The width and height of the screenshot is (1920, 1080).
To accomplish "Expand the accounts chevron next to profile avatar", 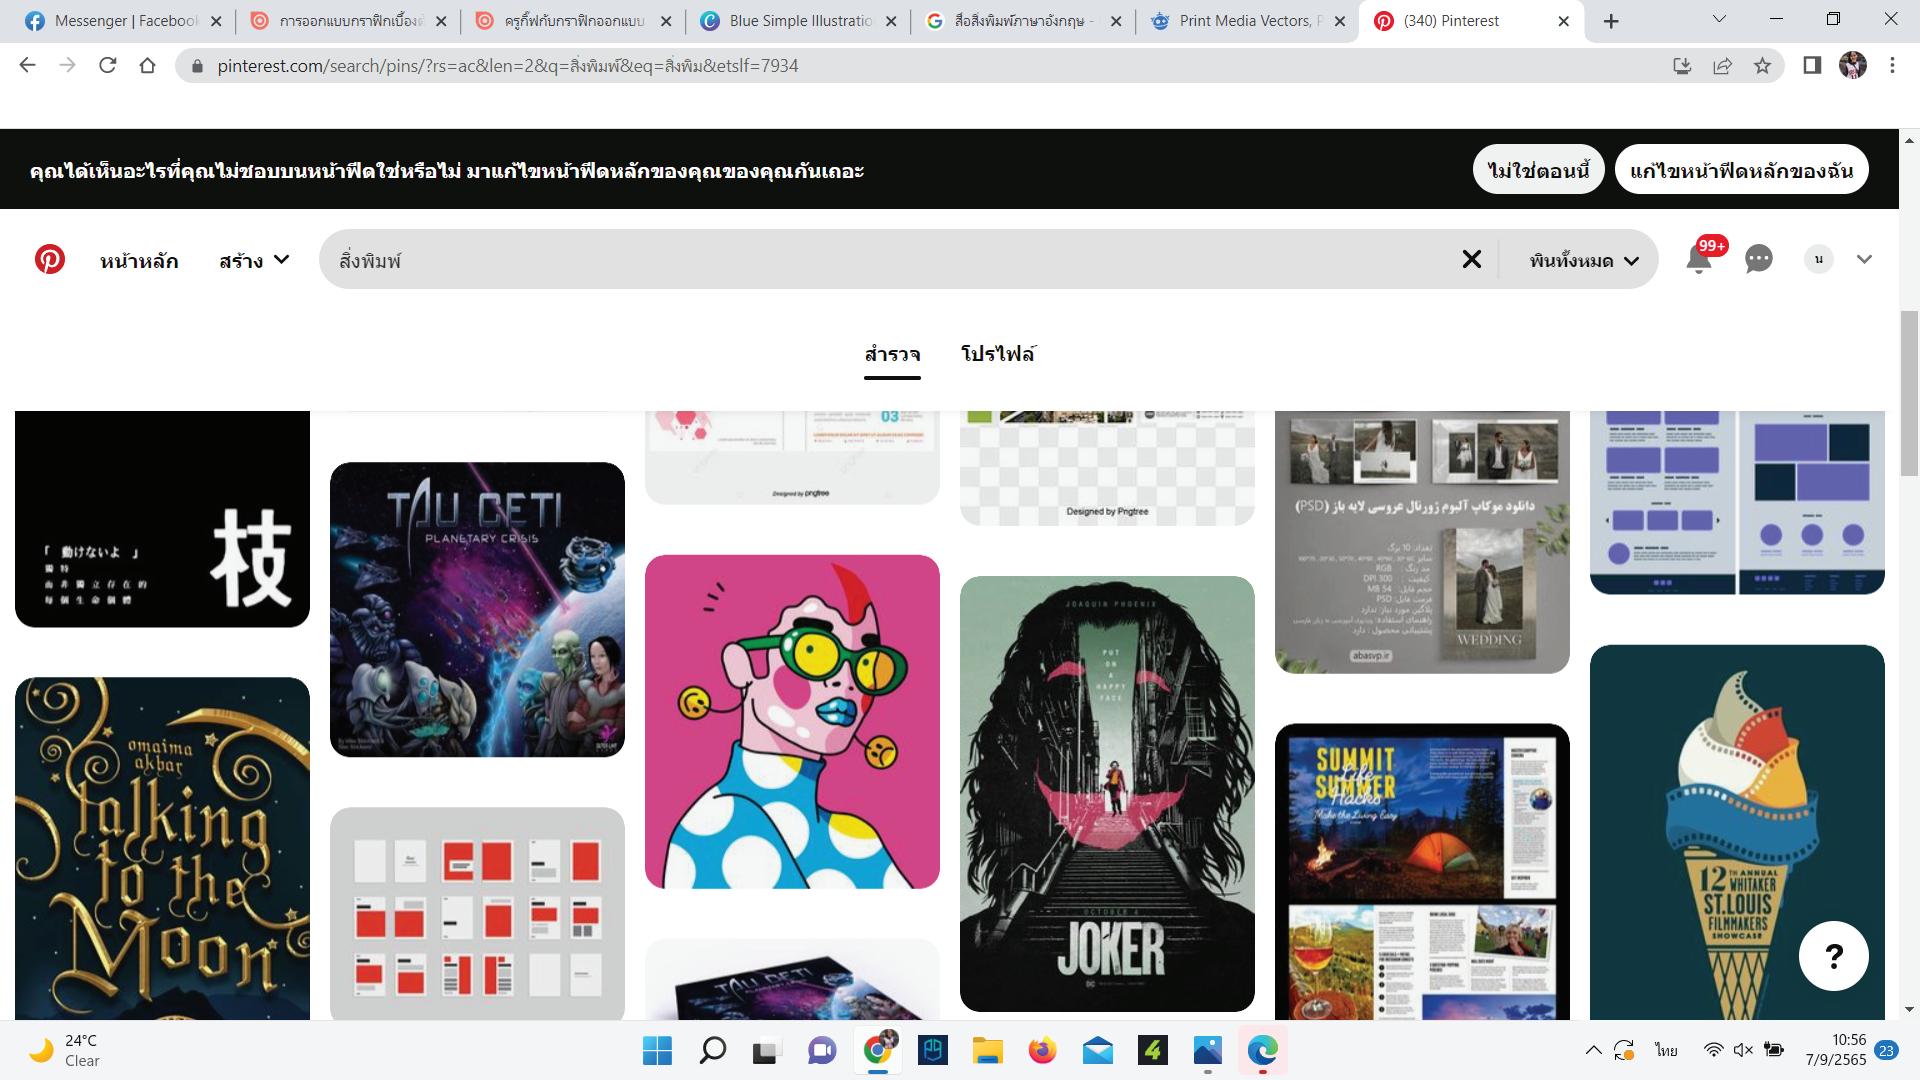I will 1864,259.
